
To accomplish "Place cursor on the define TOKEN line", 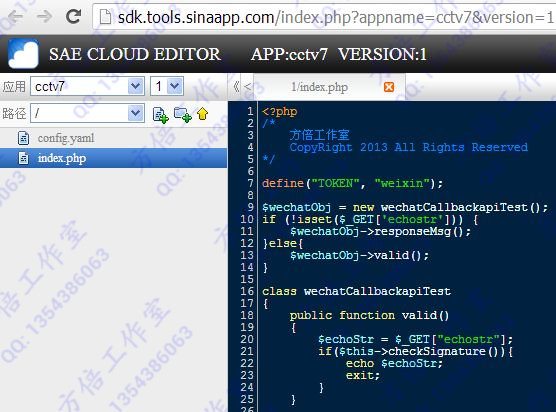I will coord(352,183).
